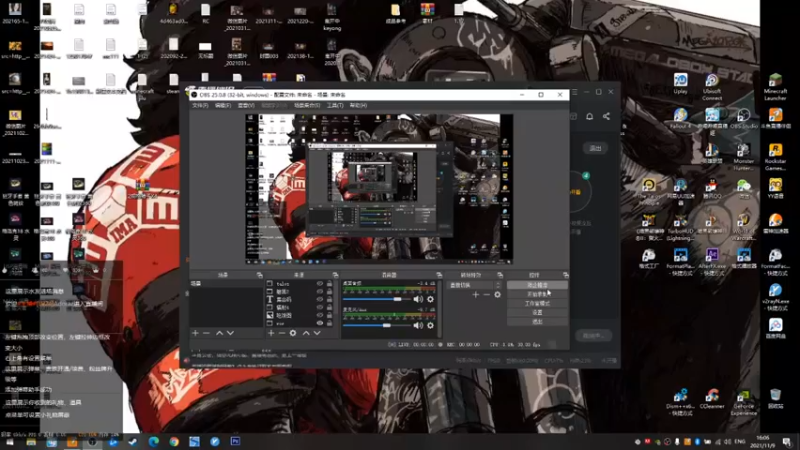Open the Ubisoft Connect desktop icon
This screenshot has width=800, height=450.
coord(712,87)
